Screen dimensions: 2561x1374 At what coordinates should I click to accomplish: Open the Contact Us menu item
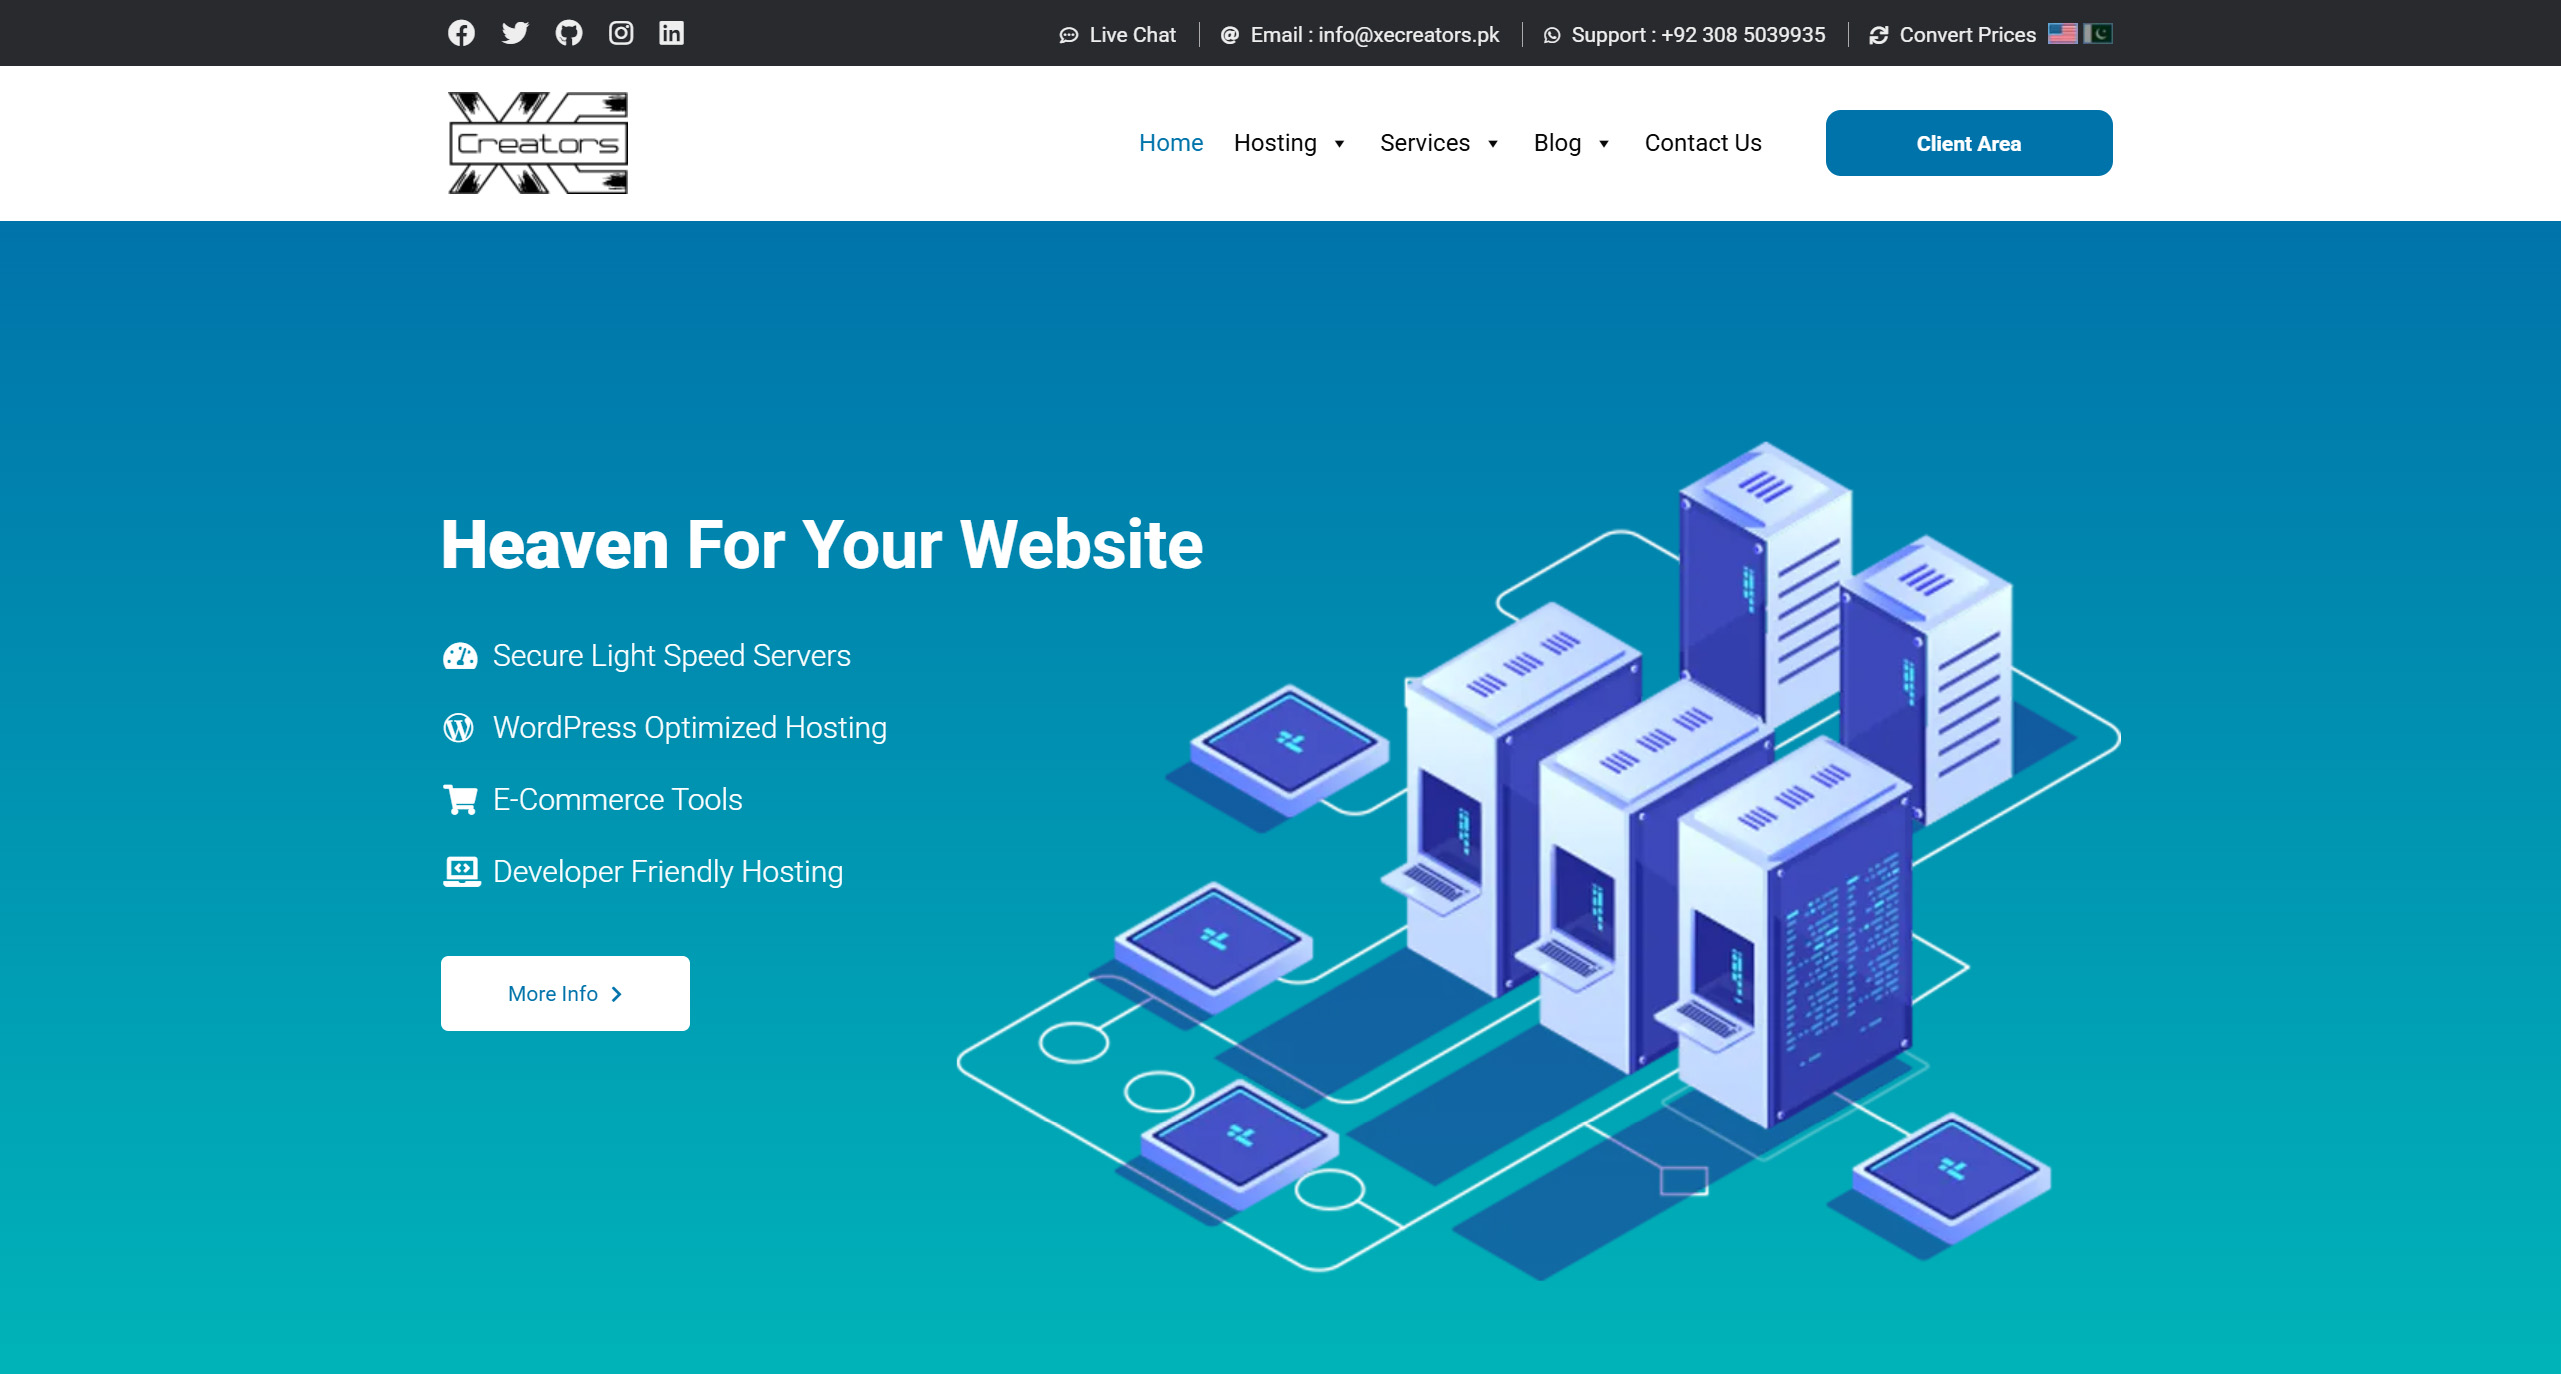pyautogui.click(x=1702, y=143)
